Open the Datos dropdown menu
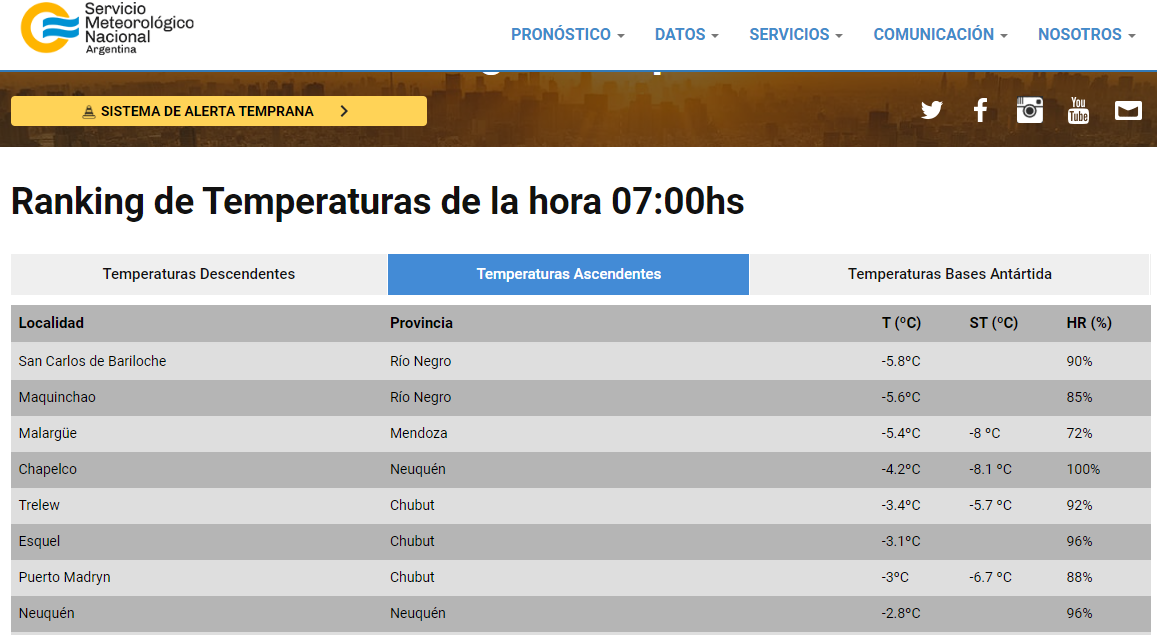This screenshot has width=1157, height=635. pyautogui.click(x=686, y=35)
